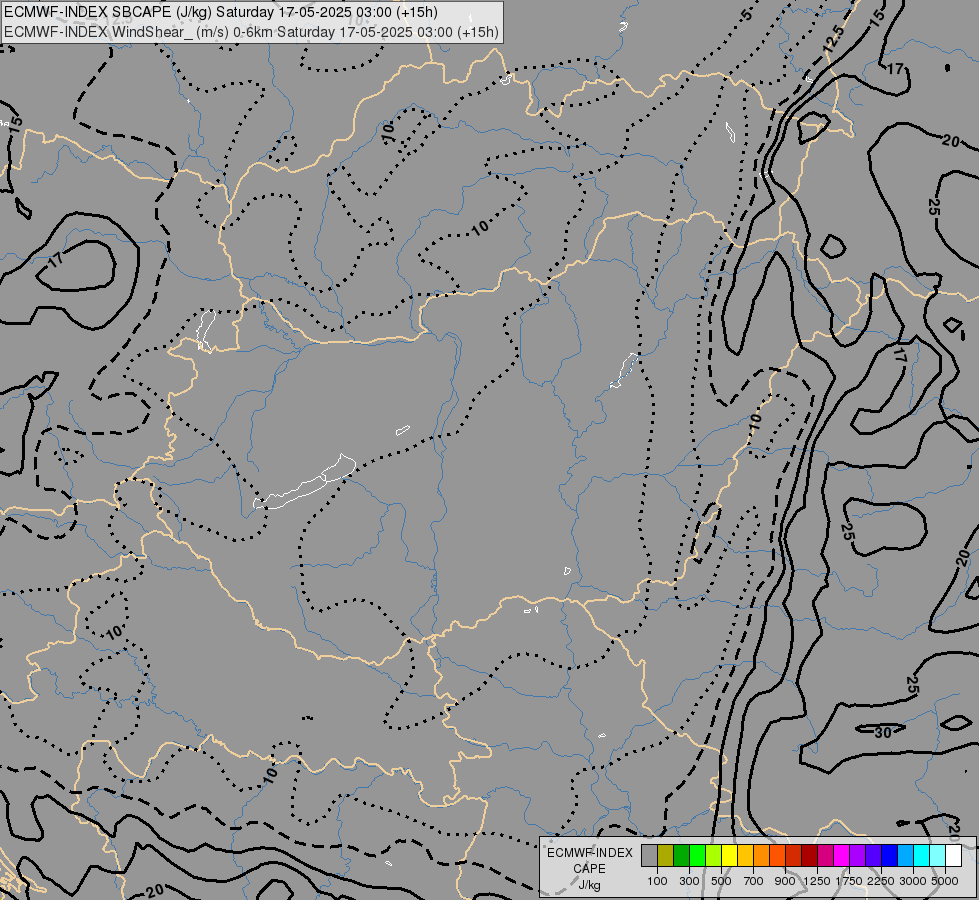Pick the pale cyan legend swatch
The width and height of the screenshot is (979, 900).
[x=938, y=856]
